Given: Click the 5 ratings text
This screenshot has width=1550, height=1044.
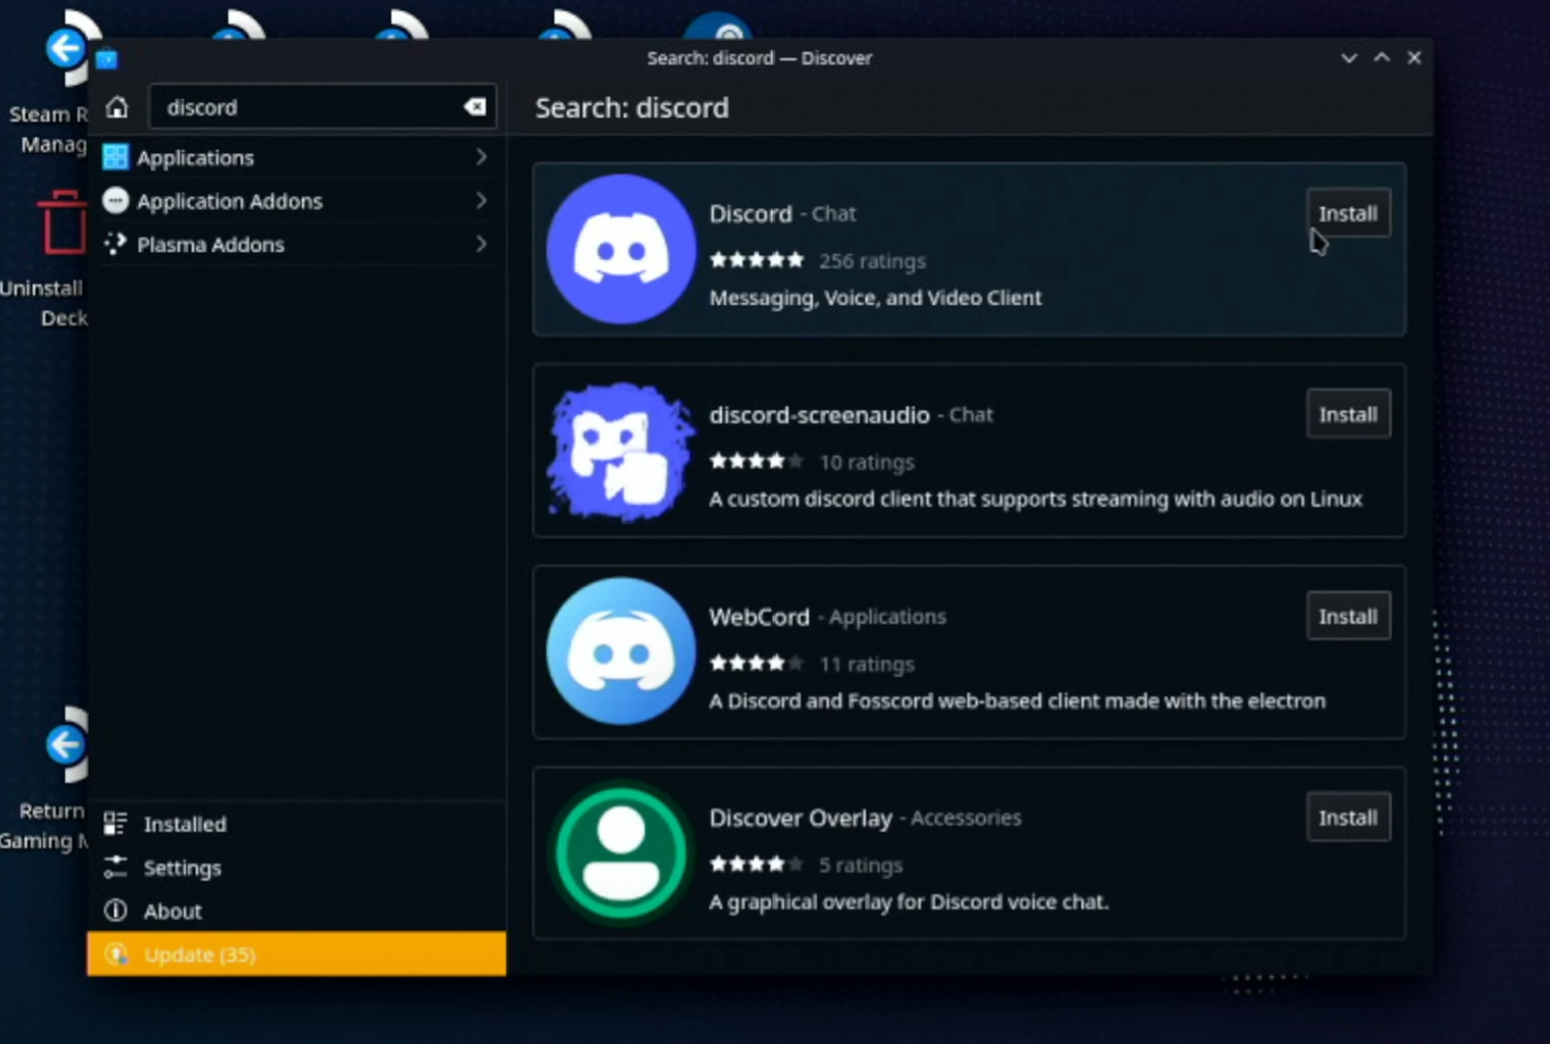Looking at the screenshot, I should (x=860, y=865).
